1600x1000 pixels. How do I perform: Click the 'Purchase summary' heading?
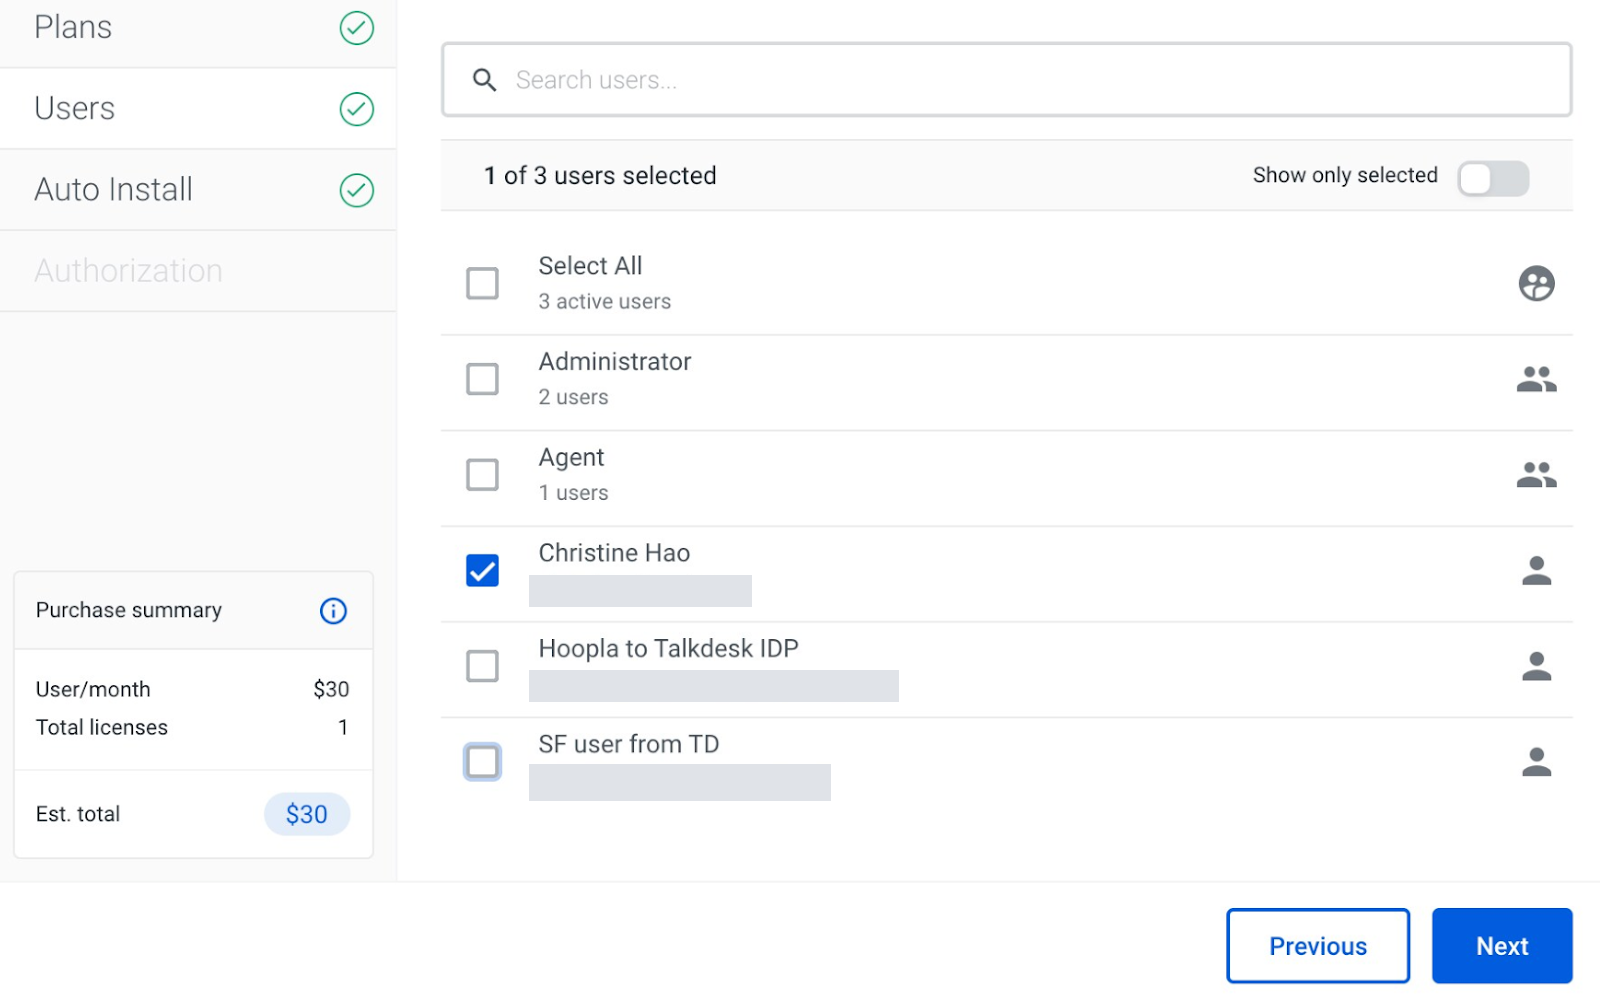click(129, 610)
